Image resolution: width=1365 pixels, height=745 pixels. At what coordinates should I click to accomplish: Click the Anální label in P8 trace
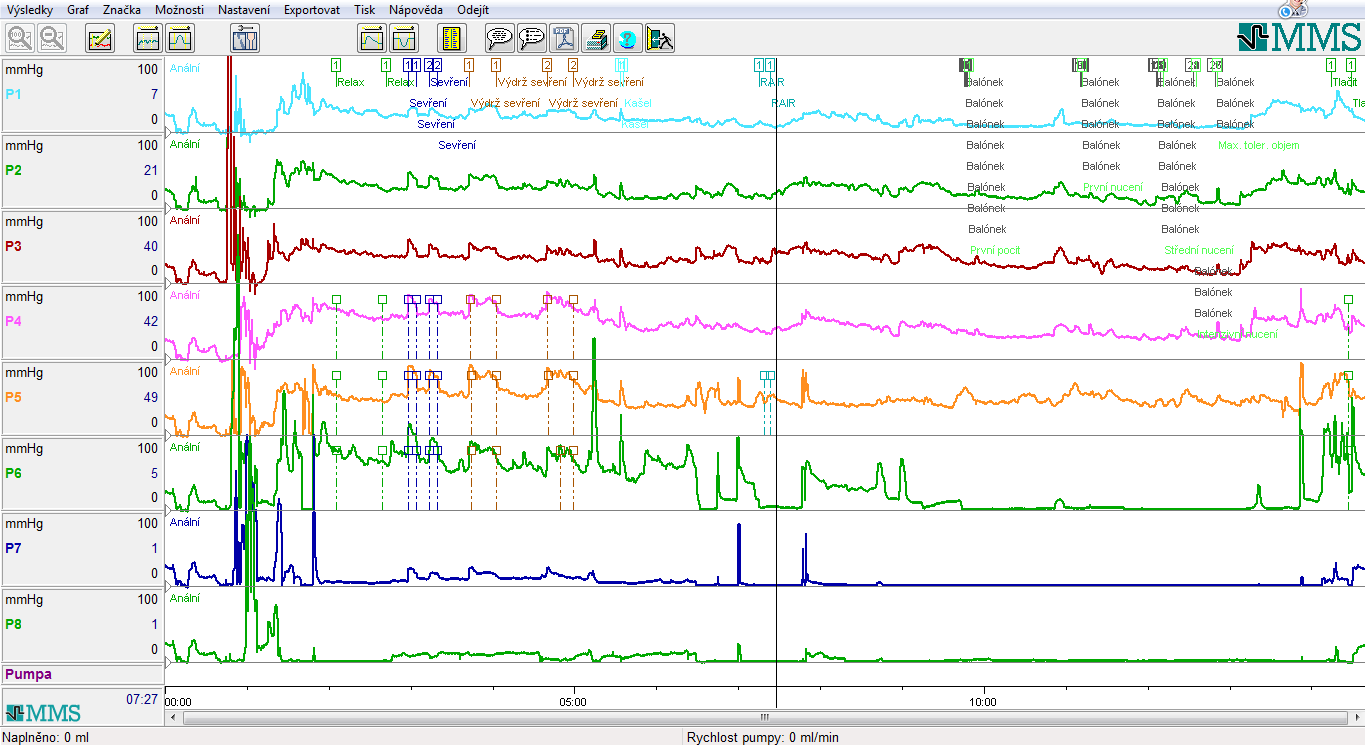pos(185,598)
